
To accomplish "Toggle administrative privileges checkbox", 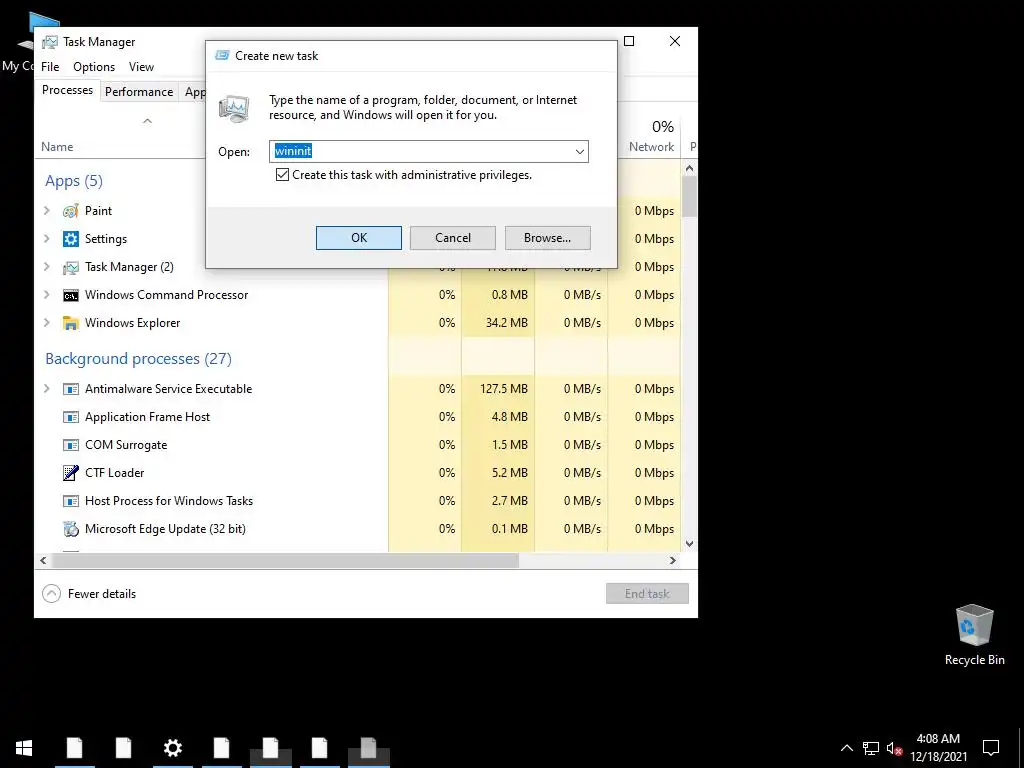I will 282,175.
